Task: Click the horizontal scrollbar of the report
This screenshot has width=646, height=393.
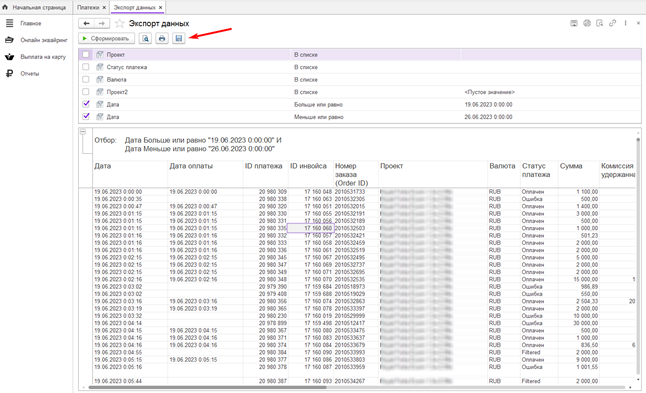Action: pos(207,387)
